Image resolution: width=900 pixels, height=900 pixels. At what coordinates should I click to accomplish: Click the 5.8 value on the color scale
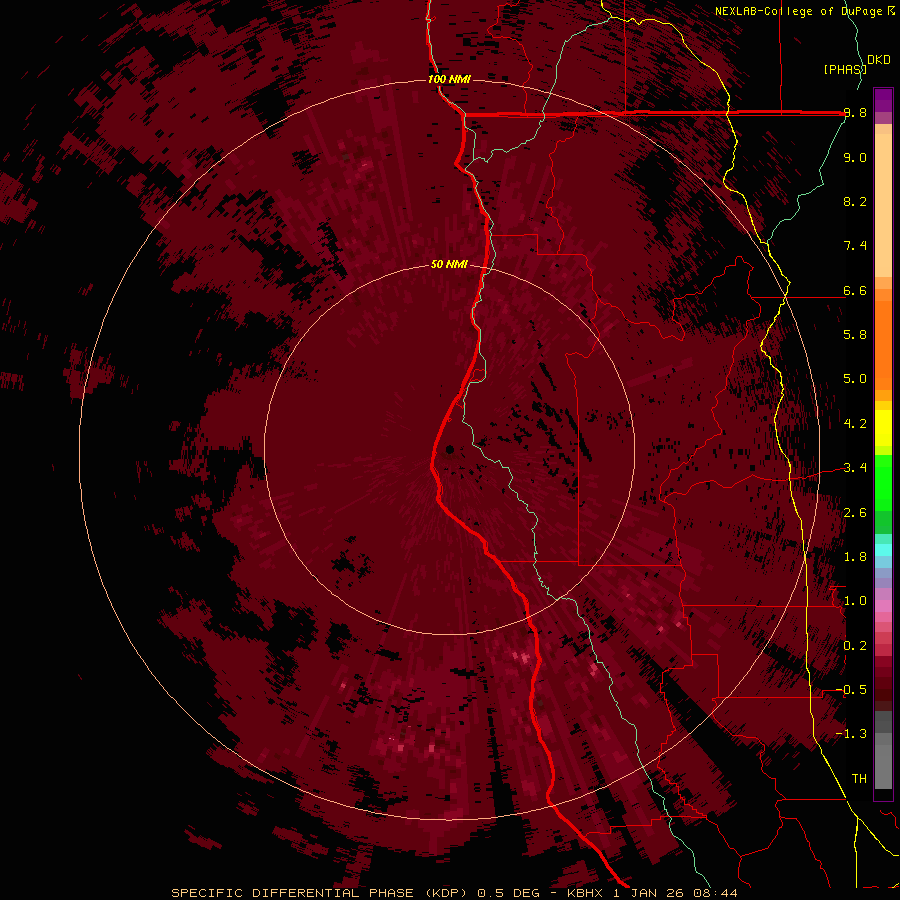click(x=855, y=335)
